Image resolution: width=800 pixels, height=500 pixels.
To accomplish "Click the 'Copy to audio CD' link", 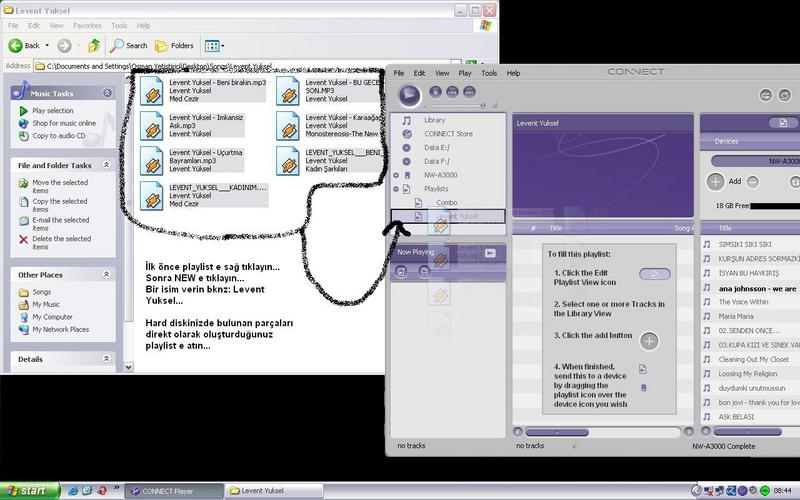I will coord(59,136).
